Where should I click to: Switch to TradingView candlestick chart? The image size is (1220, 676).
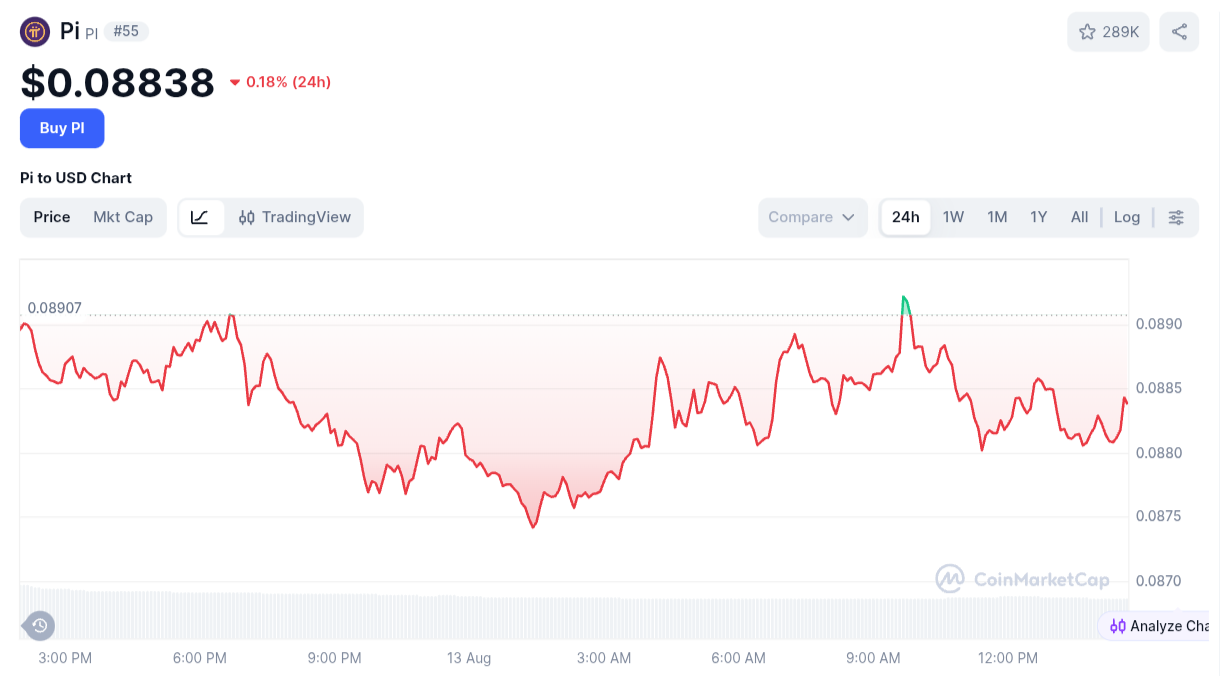(294, 217)
